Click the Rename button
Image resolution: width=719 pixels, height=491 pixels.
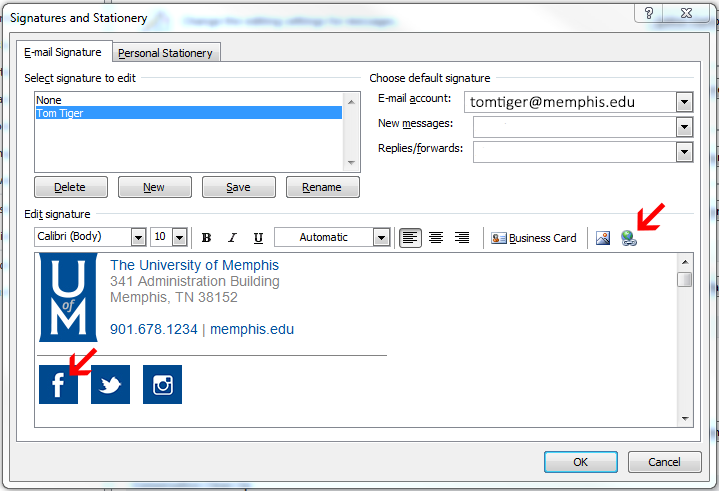[322, 187]
